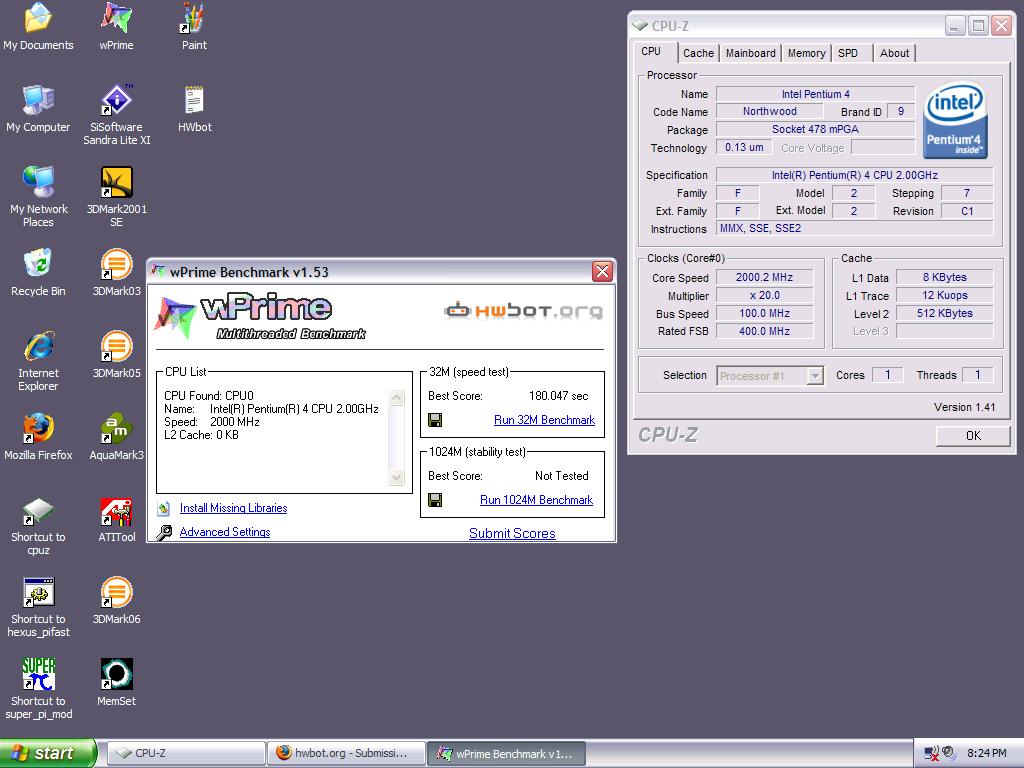Click Run 32M Benchmark link
The width and height of the screenshot is (1024, 768).
(x=544, y=420)
